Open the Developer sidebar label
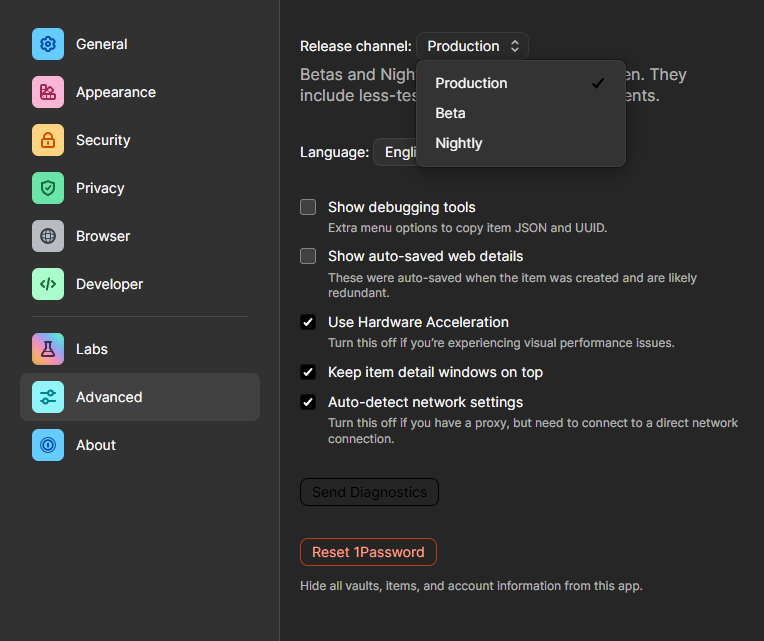The image size is (764, 641). pyautogui.click(x=109, y=284)
